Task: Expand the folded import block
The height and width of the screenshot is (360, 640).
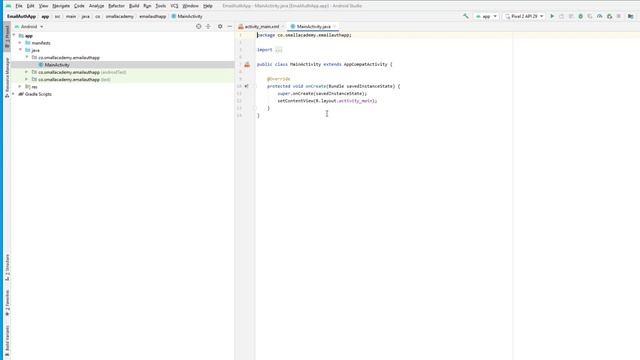Action: [x=279, y=50]
